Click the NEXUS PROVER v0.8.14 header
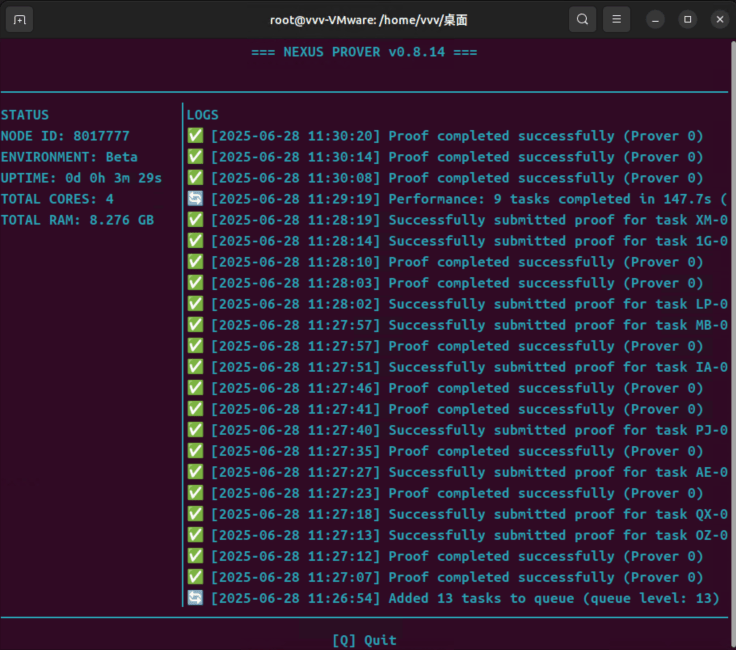This screenshot has height=650, width=736. pyautogui.click(x=364, y=52)
